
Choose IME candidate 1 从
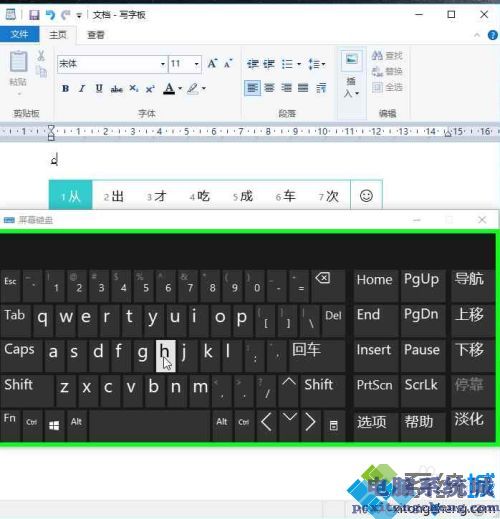click(71, 196)
